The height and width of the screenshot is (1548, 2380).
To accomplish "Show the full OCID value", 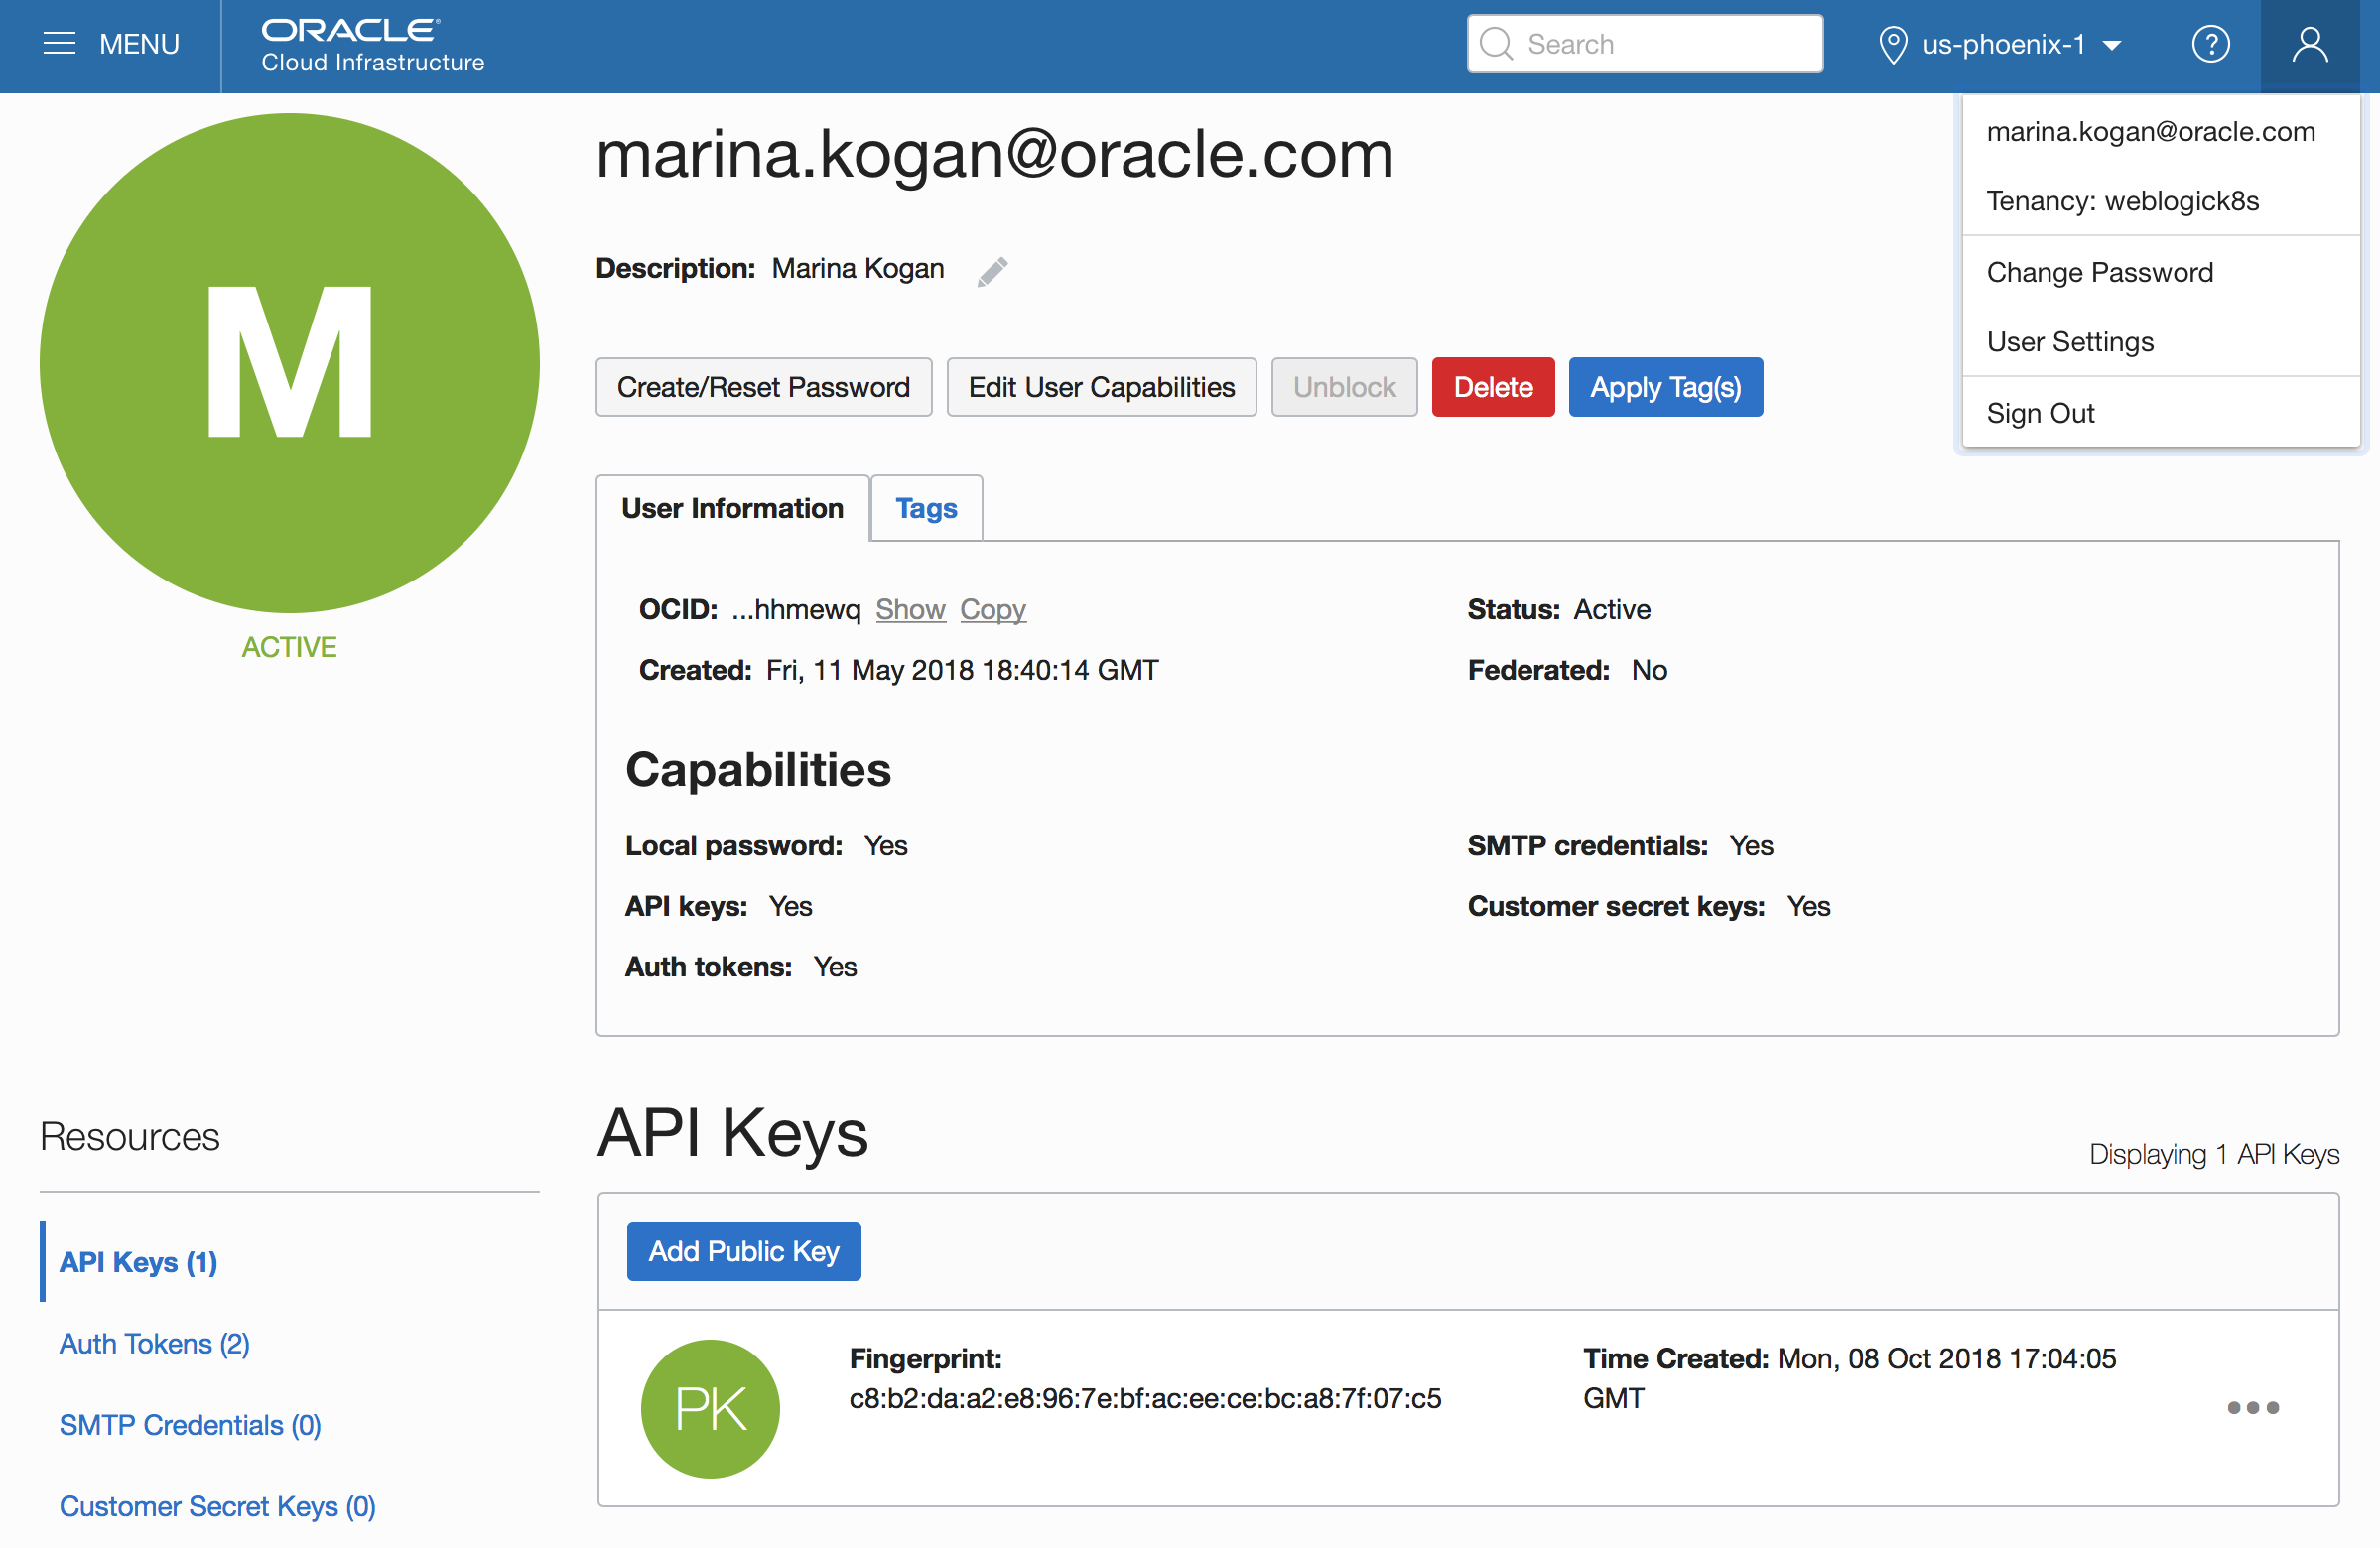I will (x=910, y=609).
